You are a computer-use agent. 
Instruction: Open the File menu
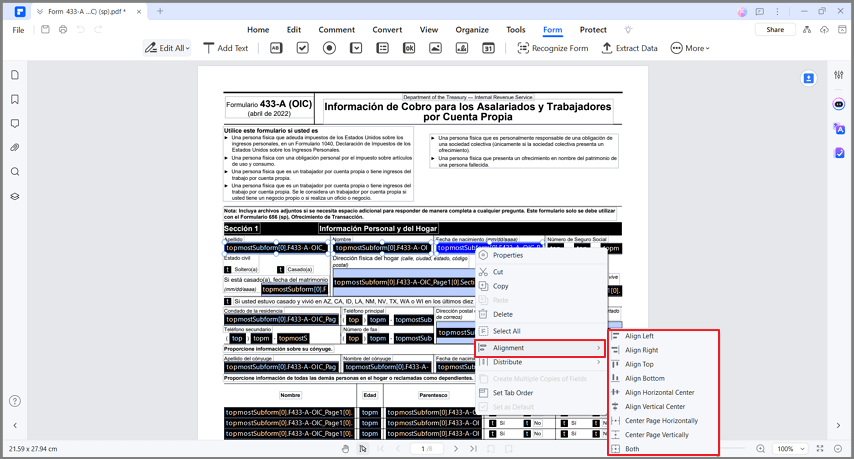pos(19,30)
